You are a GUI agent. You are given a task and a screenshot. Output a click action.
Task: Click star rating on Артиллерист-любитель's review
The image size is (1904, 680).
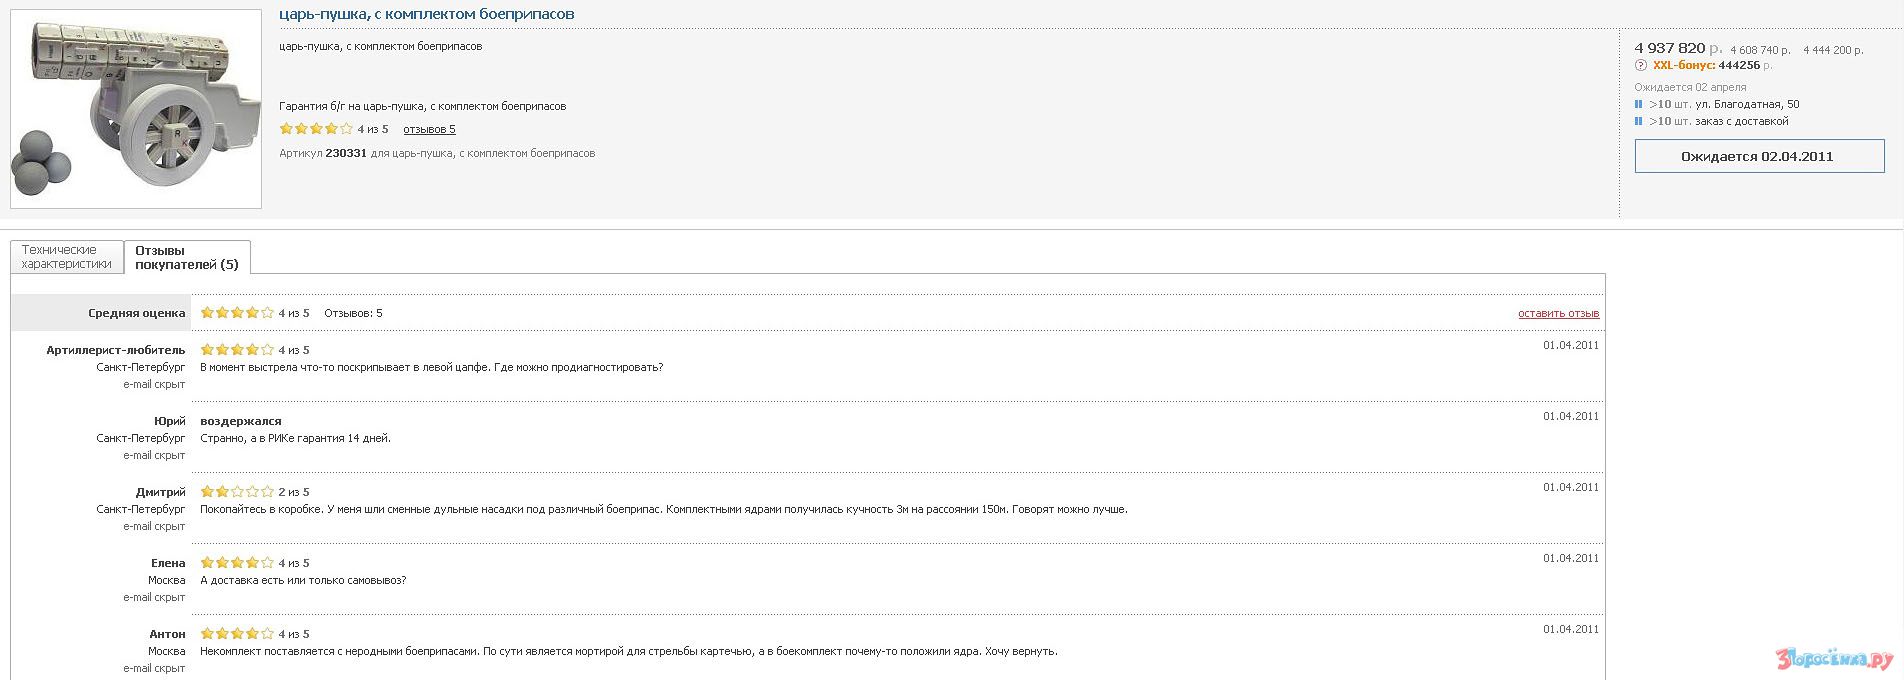(x=237, y=350)
